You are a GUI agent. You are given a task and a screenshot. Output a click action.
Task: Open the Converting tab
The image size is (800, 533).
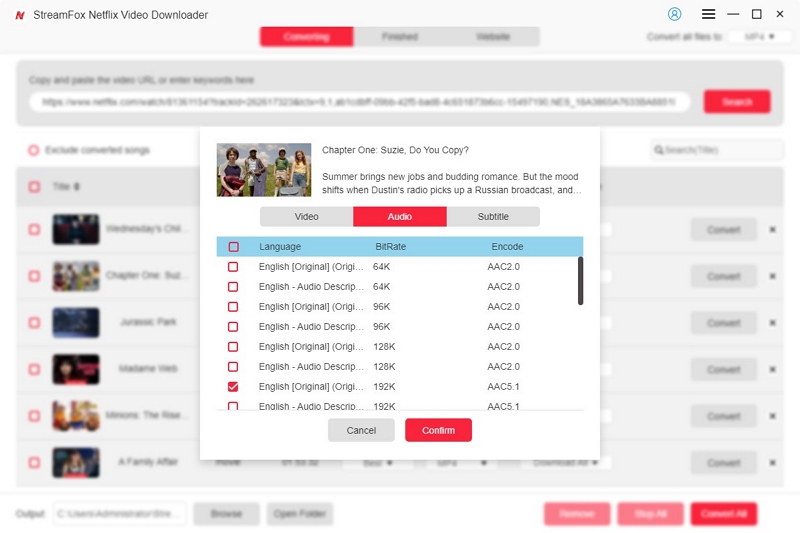point(306,37)
